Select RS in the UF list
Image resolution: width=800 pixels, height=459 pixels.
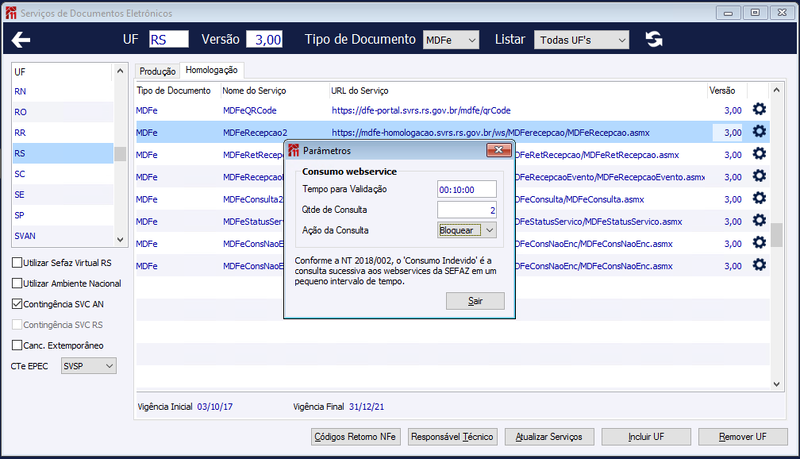(63, 154)
